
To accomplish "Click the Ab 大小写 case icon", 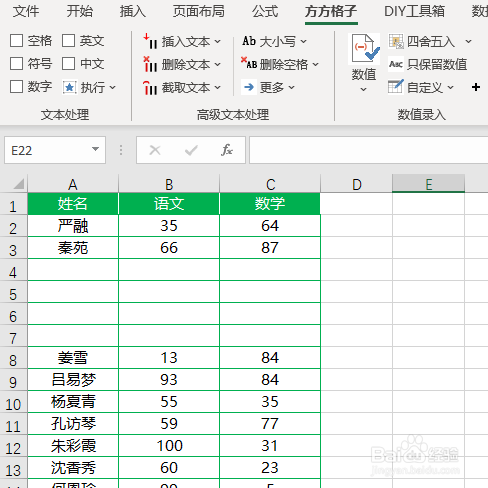I will tap(249, 41).
